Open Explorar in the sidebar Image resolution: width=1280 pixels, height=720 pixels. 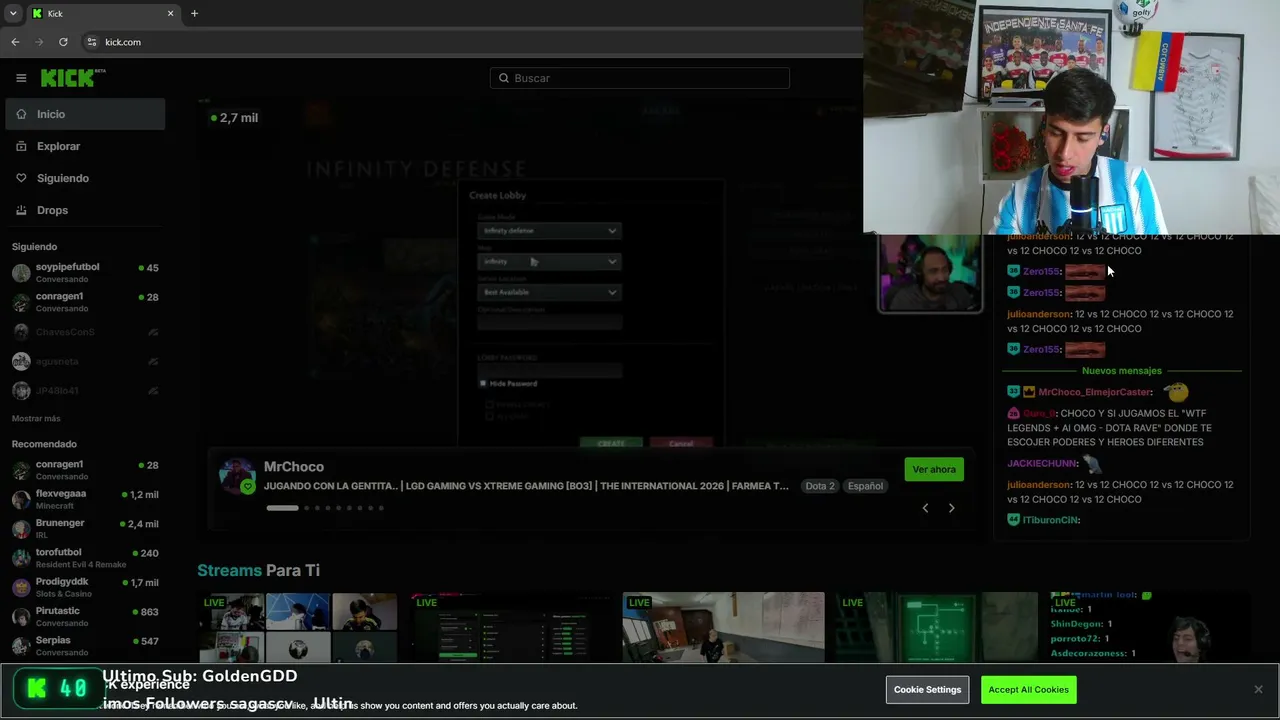point(85,146)
